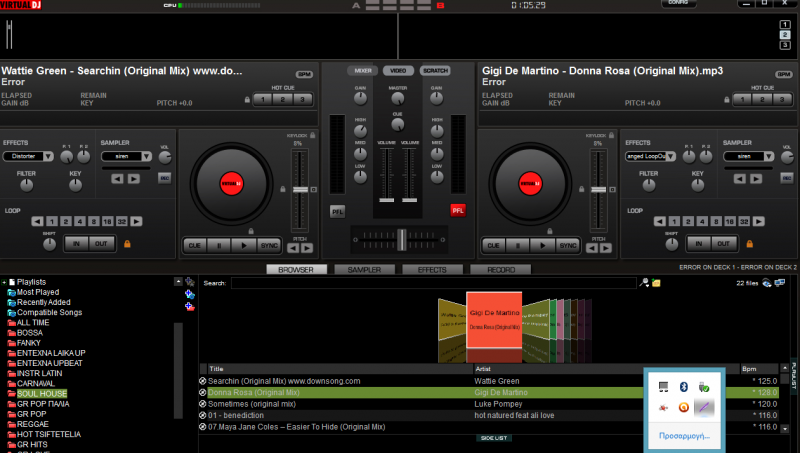Viewport: 800px width, 453px height.
Task: Switch to the MIXER panel tab
Action: tap(363, 70)
